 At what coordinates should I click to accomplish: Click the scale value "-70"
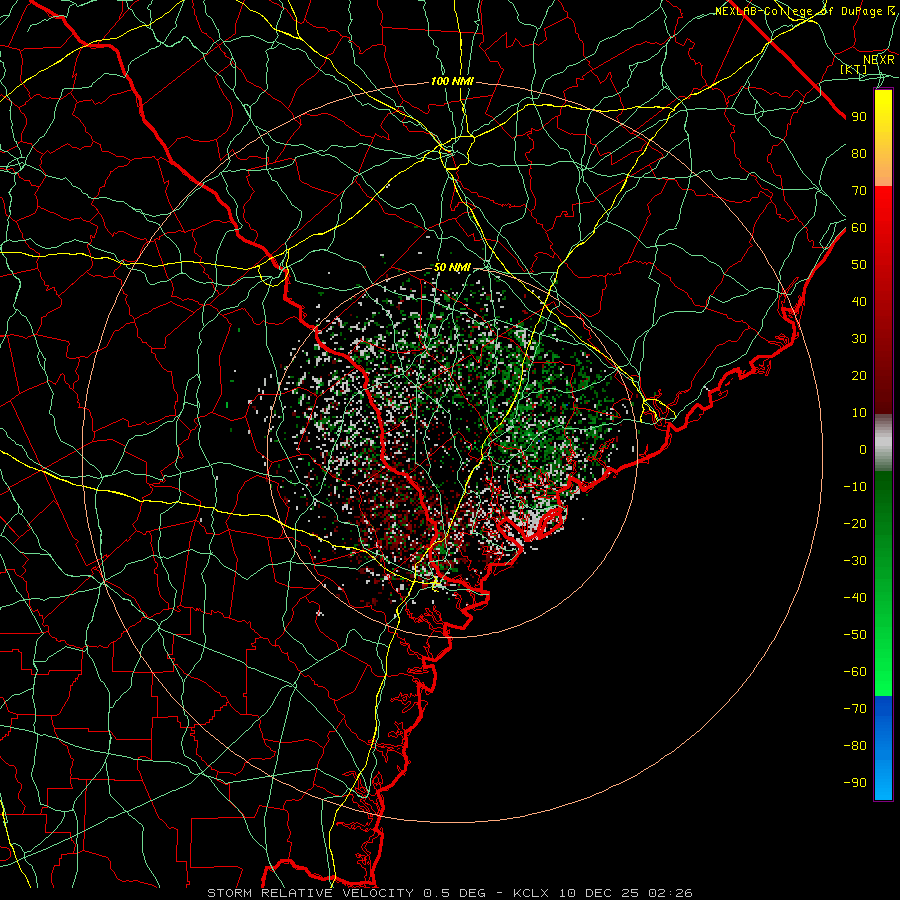point(855,709)
